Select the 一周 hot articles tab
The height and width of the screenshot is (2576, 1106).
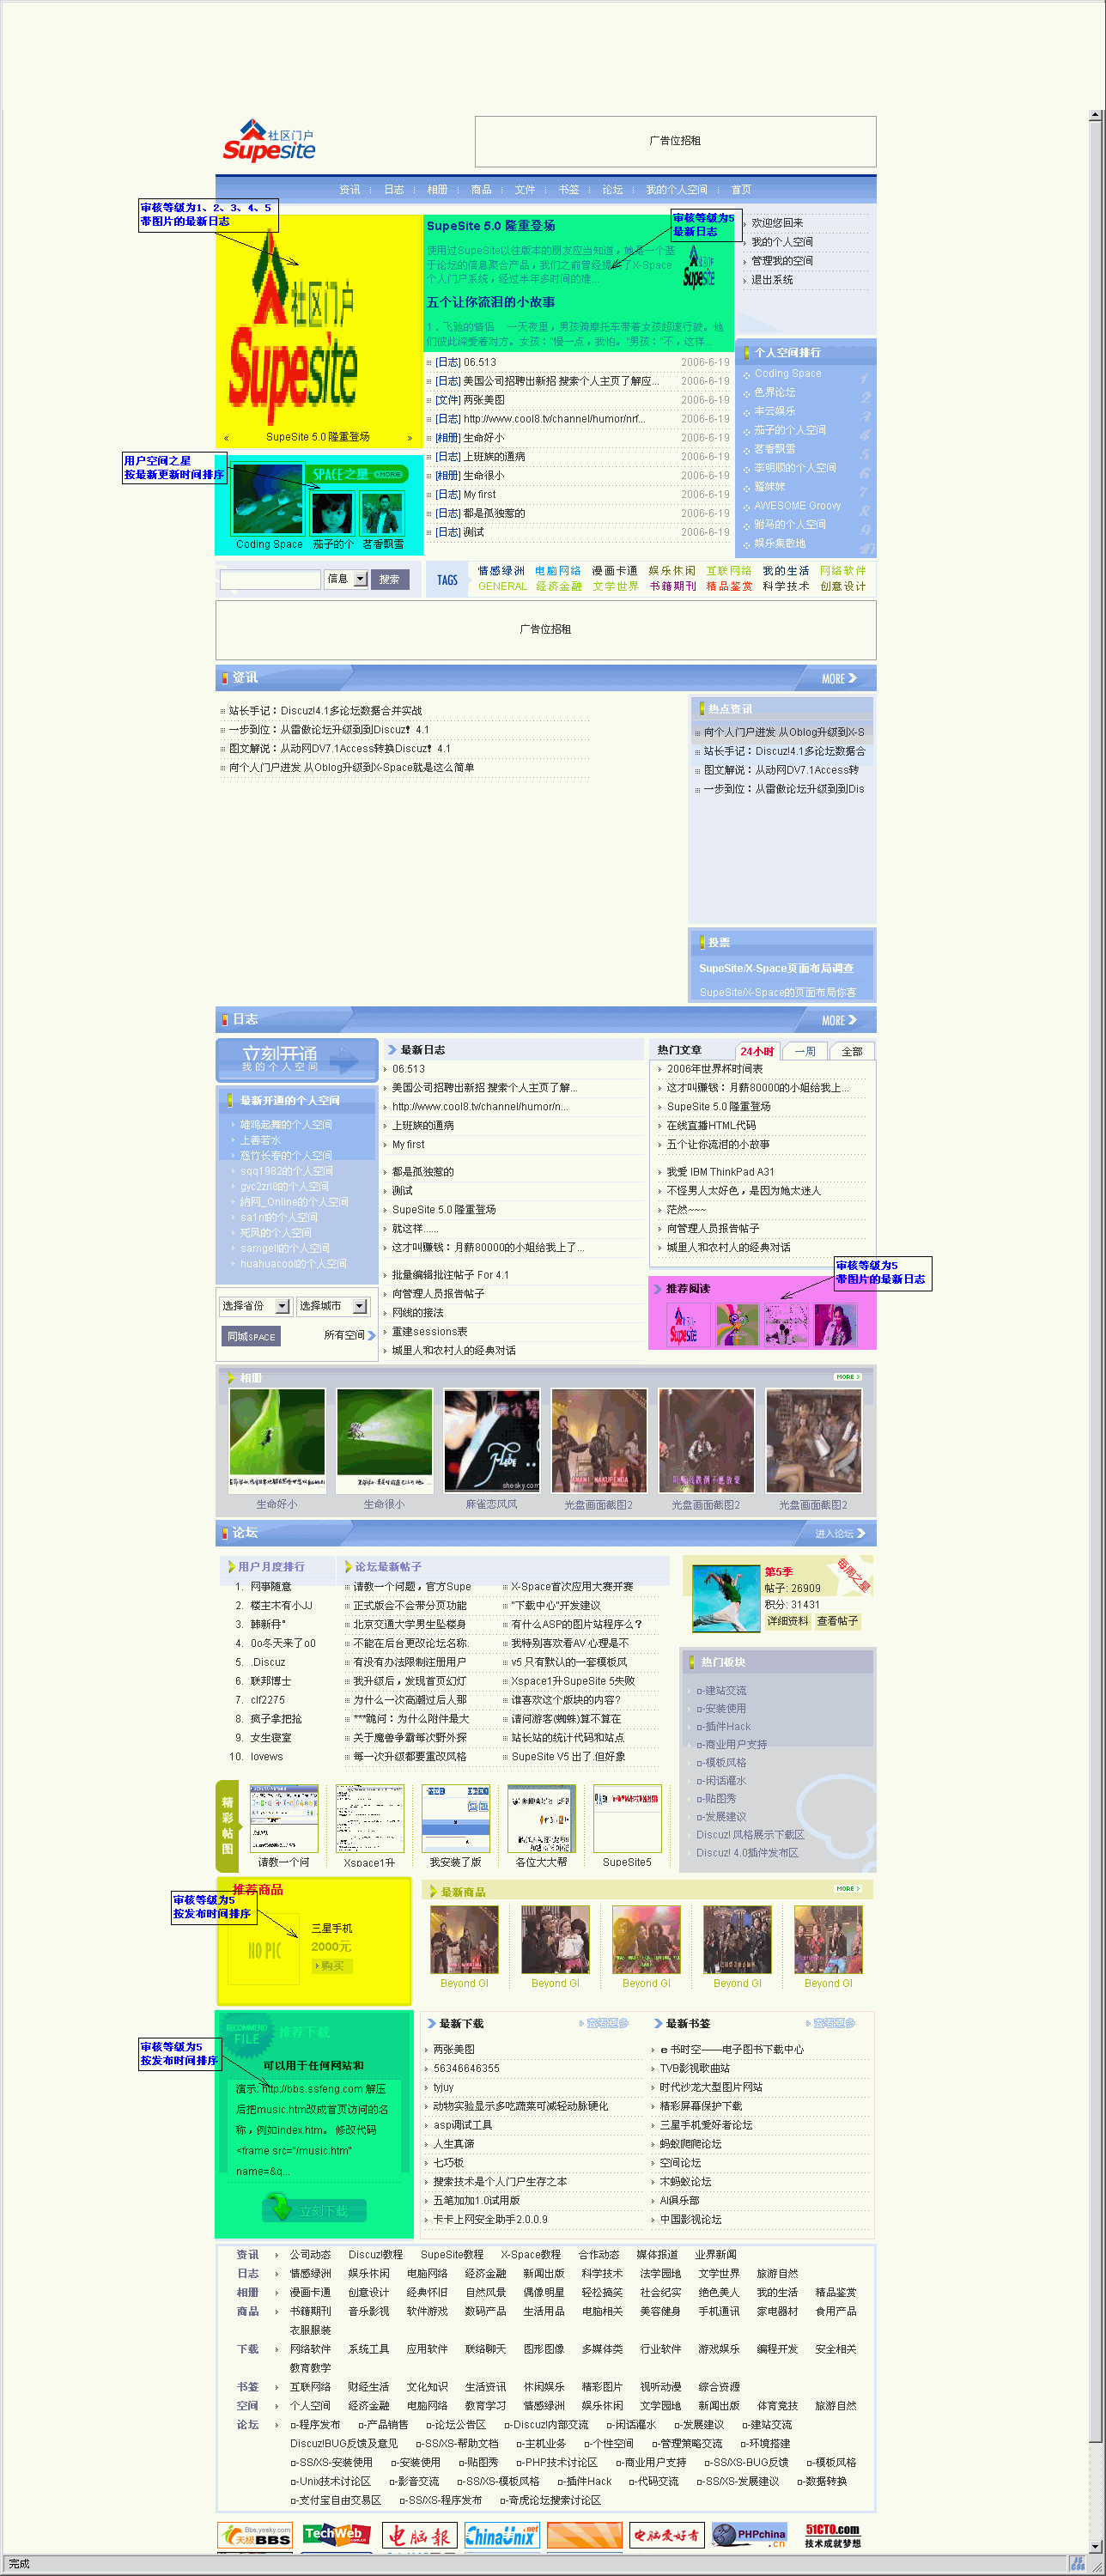coord(805,1051)
